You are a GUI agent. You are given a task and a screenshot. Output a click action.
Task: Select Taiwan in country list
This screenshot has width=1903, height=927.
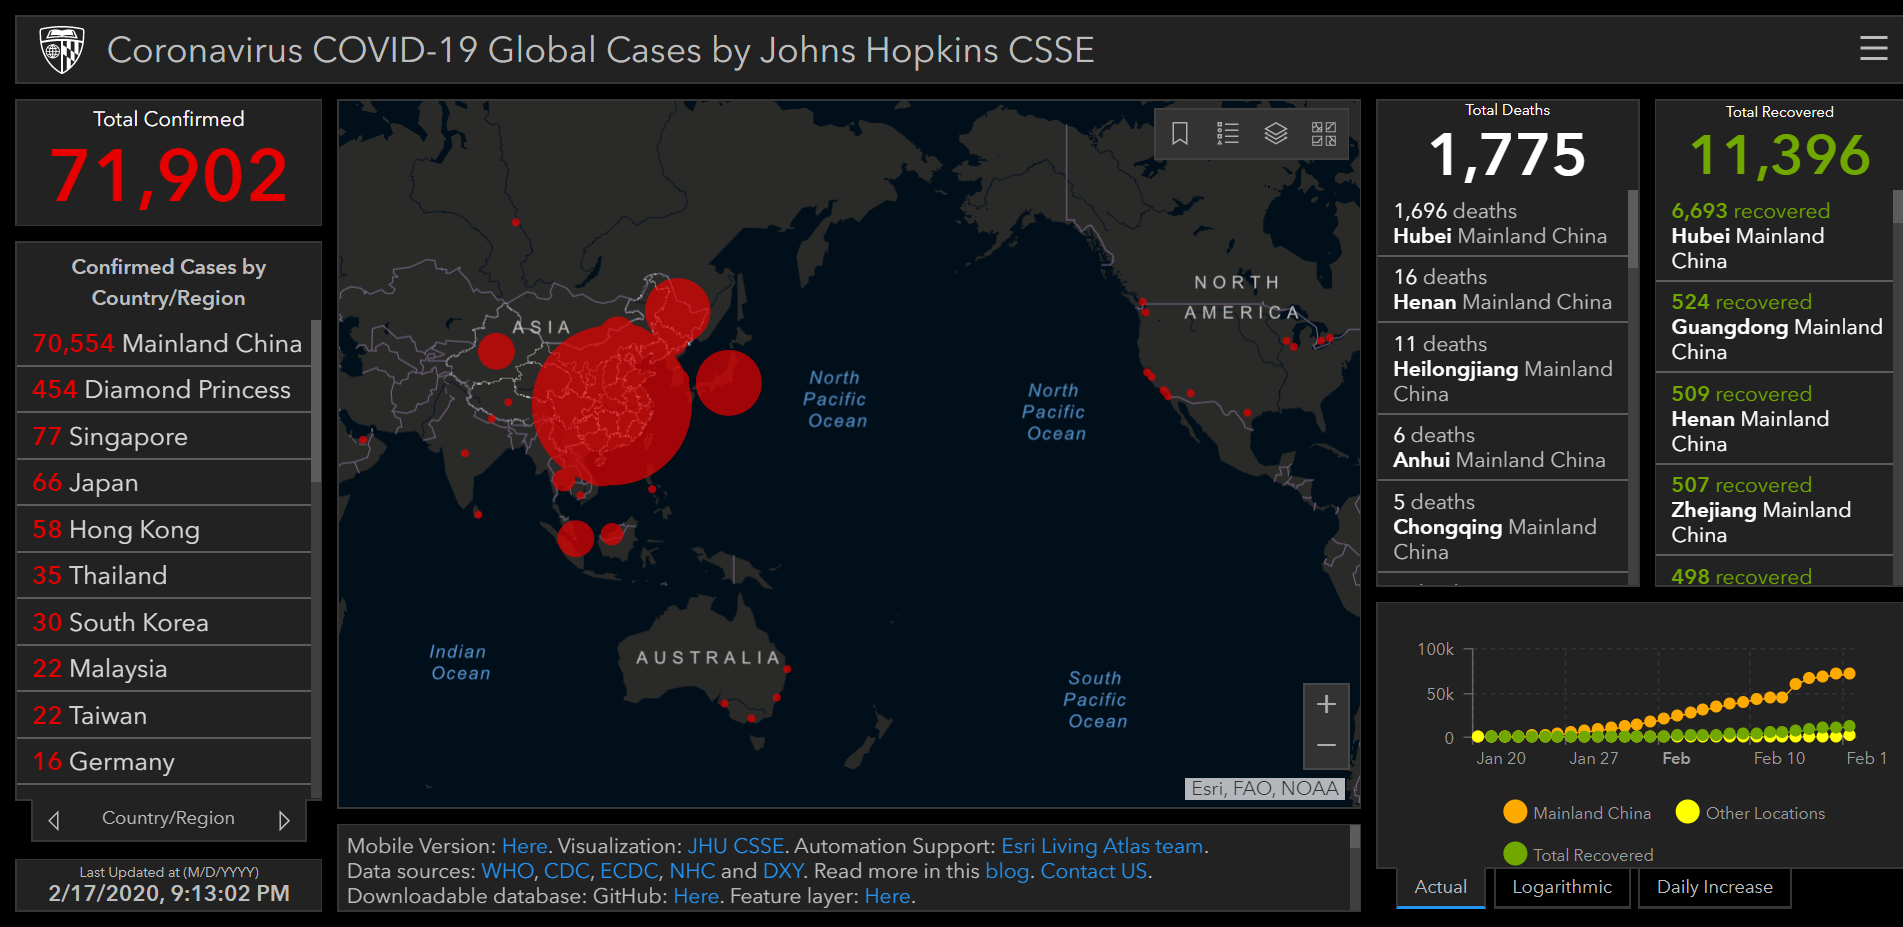pyautogui.click(x=165, y=715)
